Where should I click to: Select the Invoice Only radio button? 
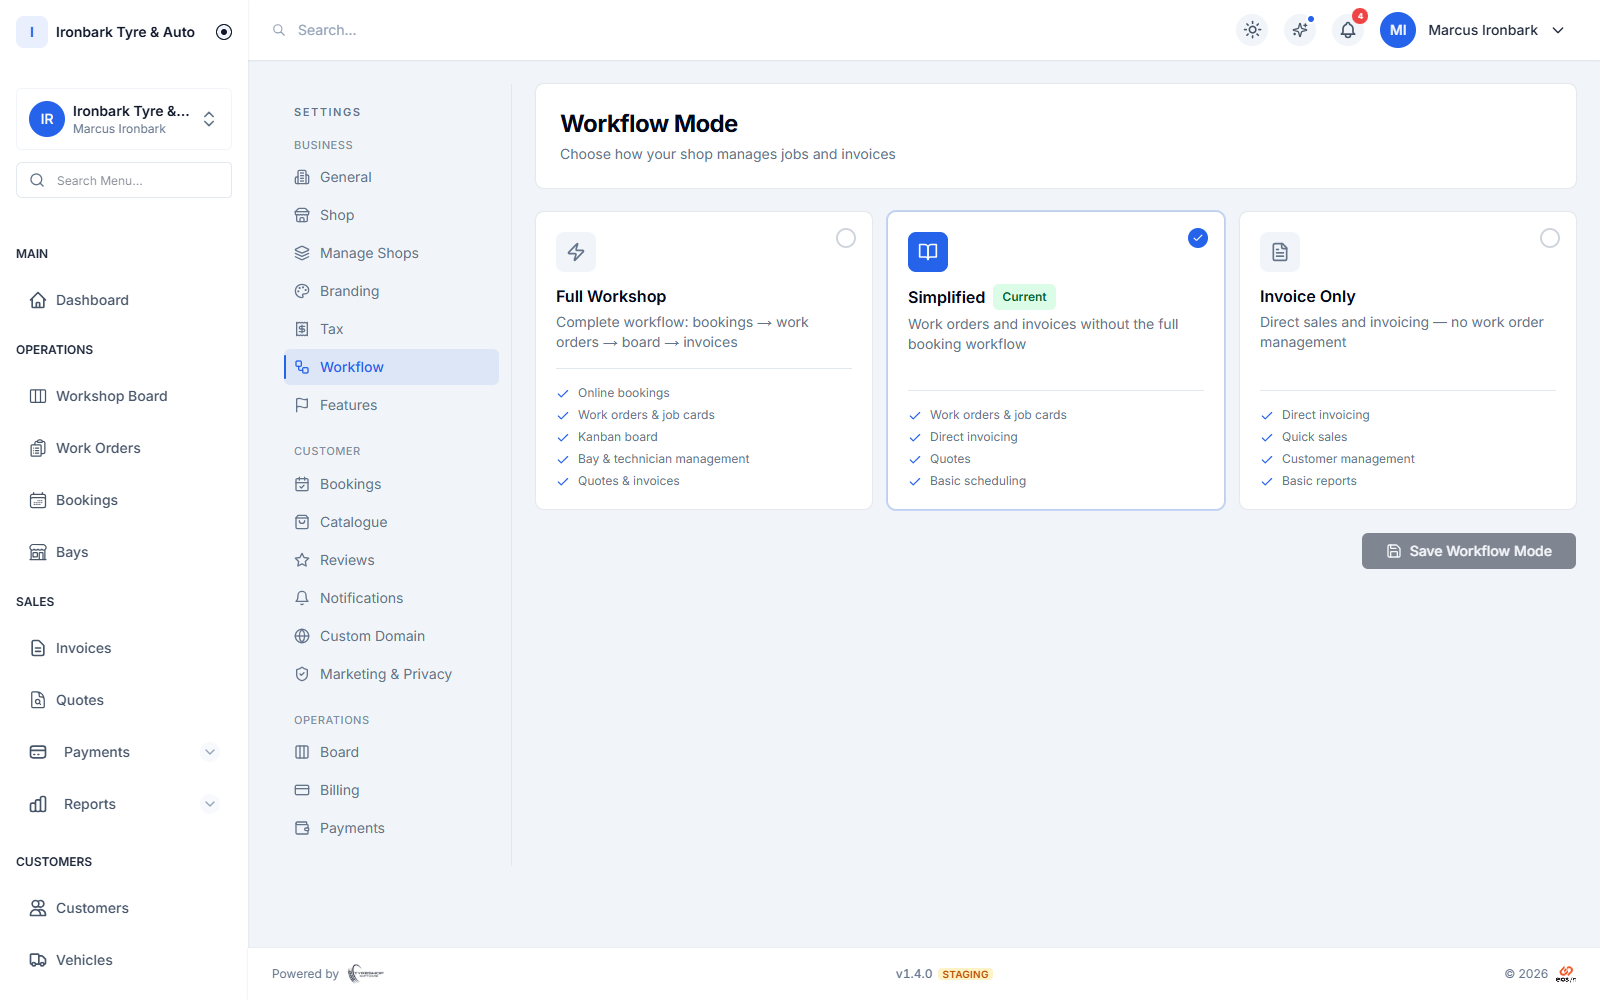point(1550,238)
